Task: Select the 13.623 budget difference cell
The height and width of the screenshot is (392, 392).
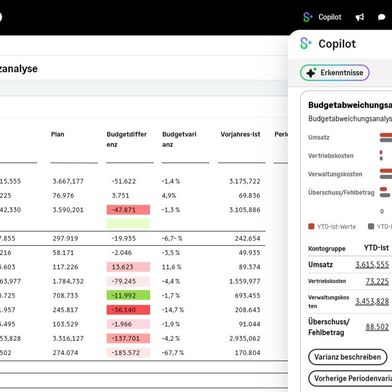Action: 128,267
